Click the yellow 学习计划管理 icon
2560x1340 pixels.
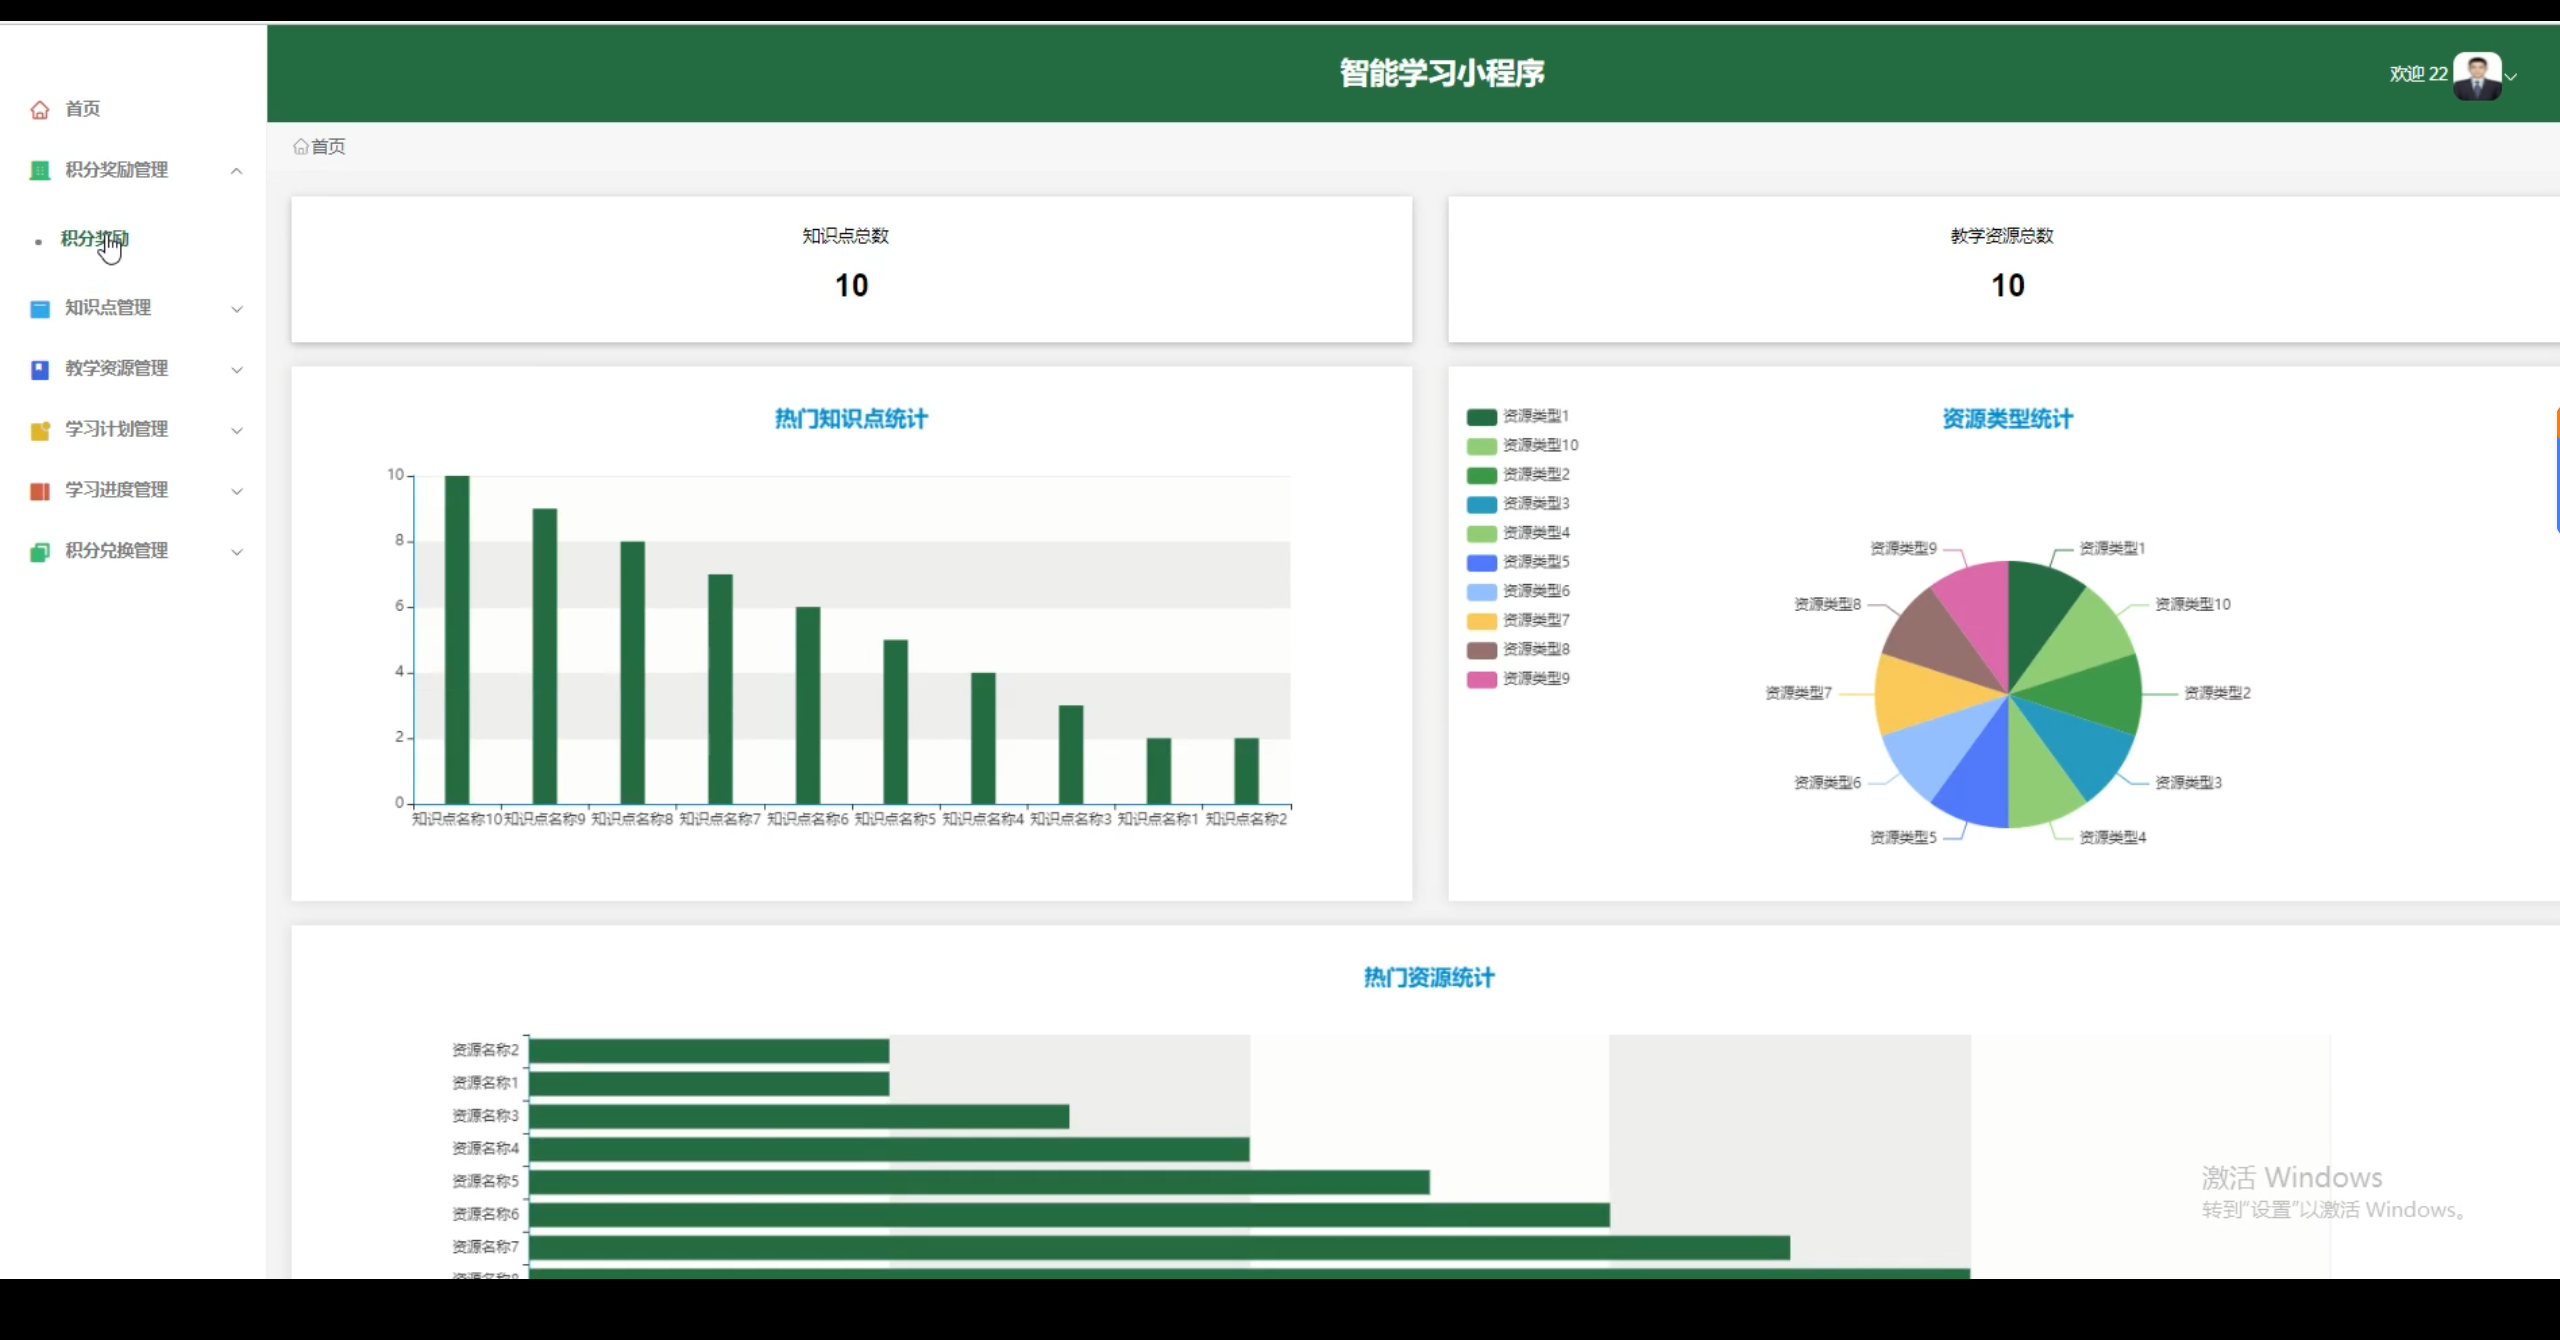[x=40, y=431]
